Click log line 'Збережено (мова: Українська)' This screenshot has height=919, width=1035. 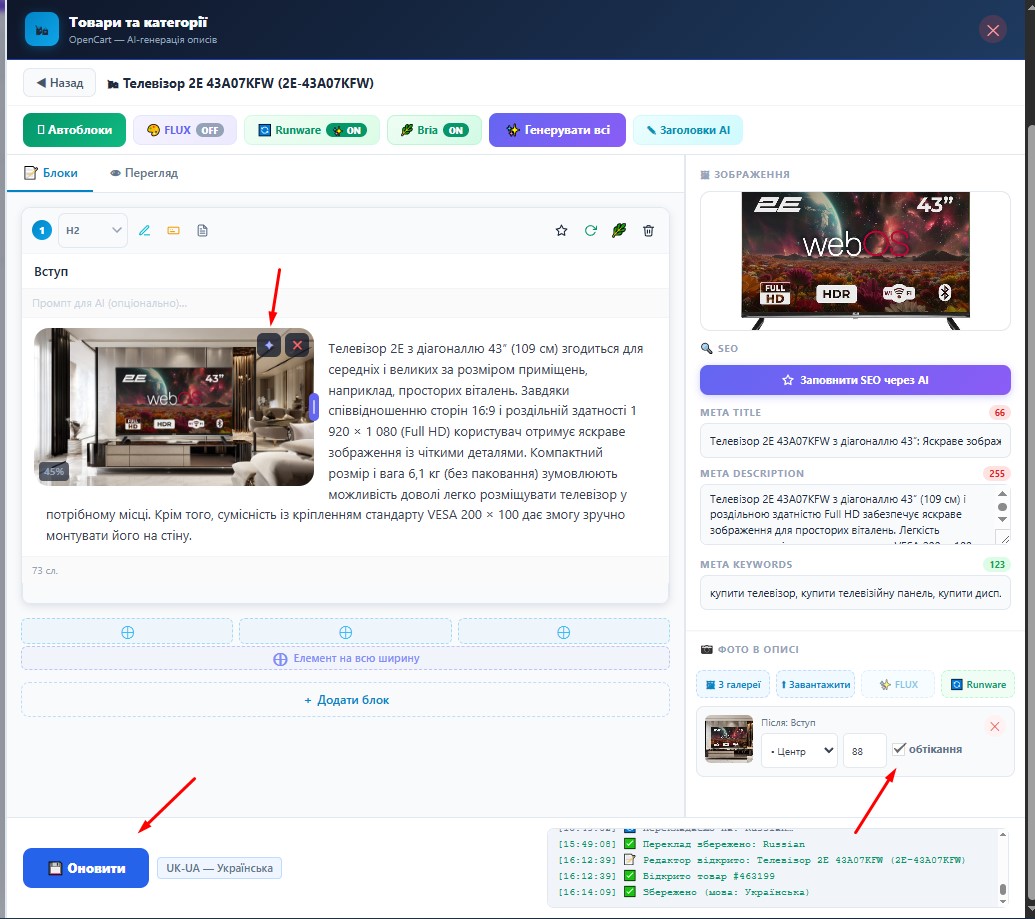click(683, 892)
